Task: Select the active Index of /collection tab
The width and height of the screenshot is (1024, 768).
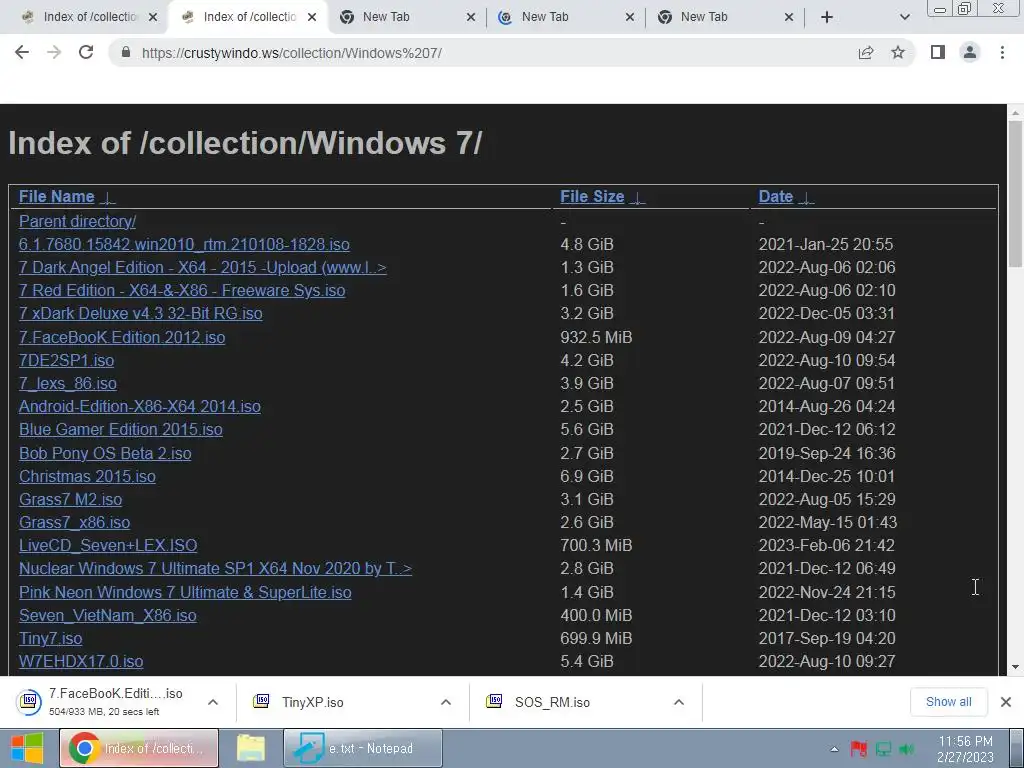Action: pos(248,17)
